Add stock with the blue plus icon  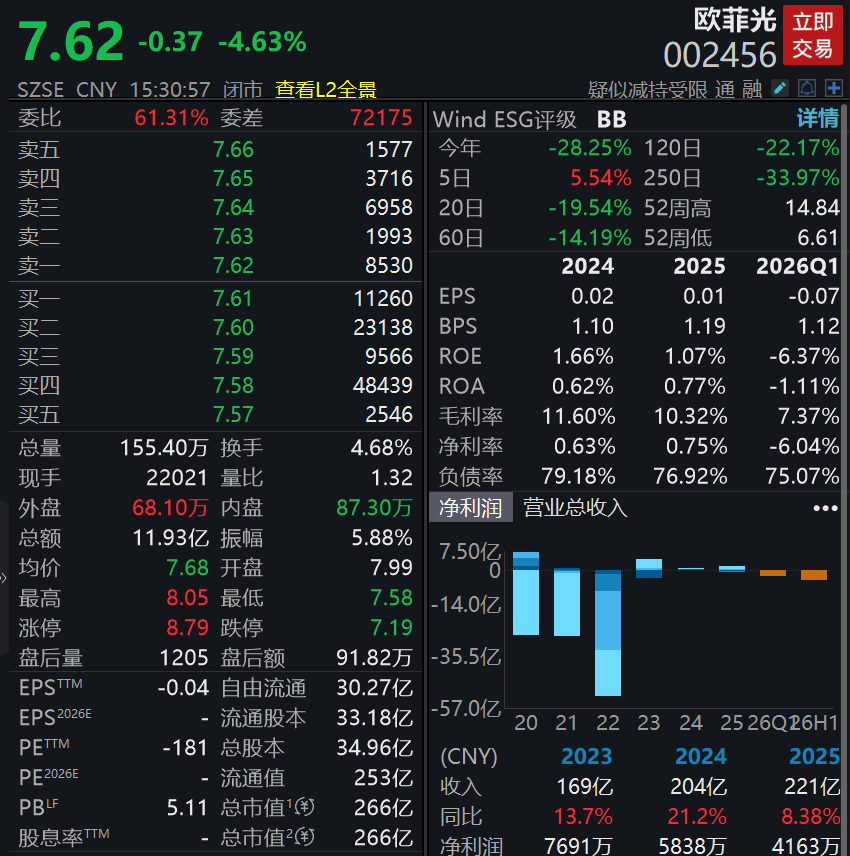(x=834, y=88)
